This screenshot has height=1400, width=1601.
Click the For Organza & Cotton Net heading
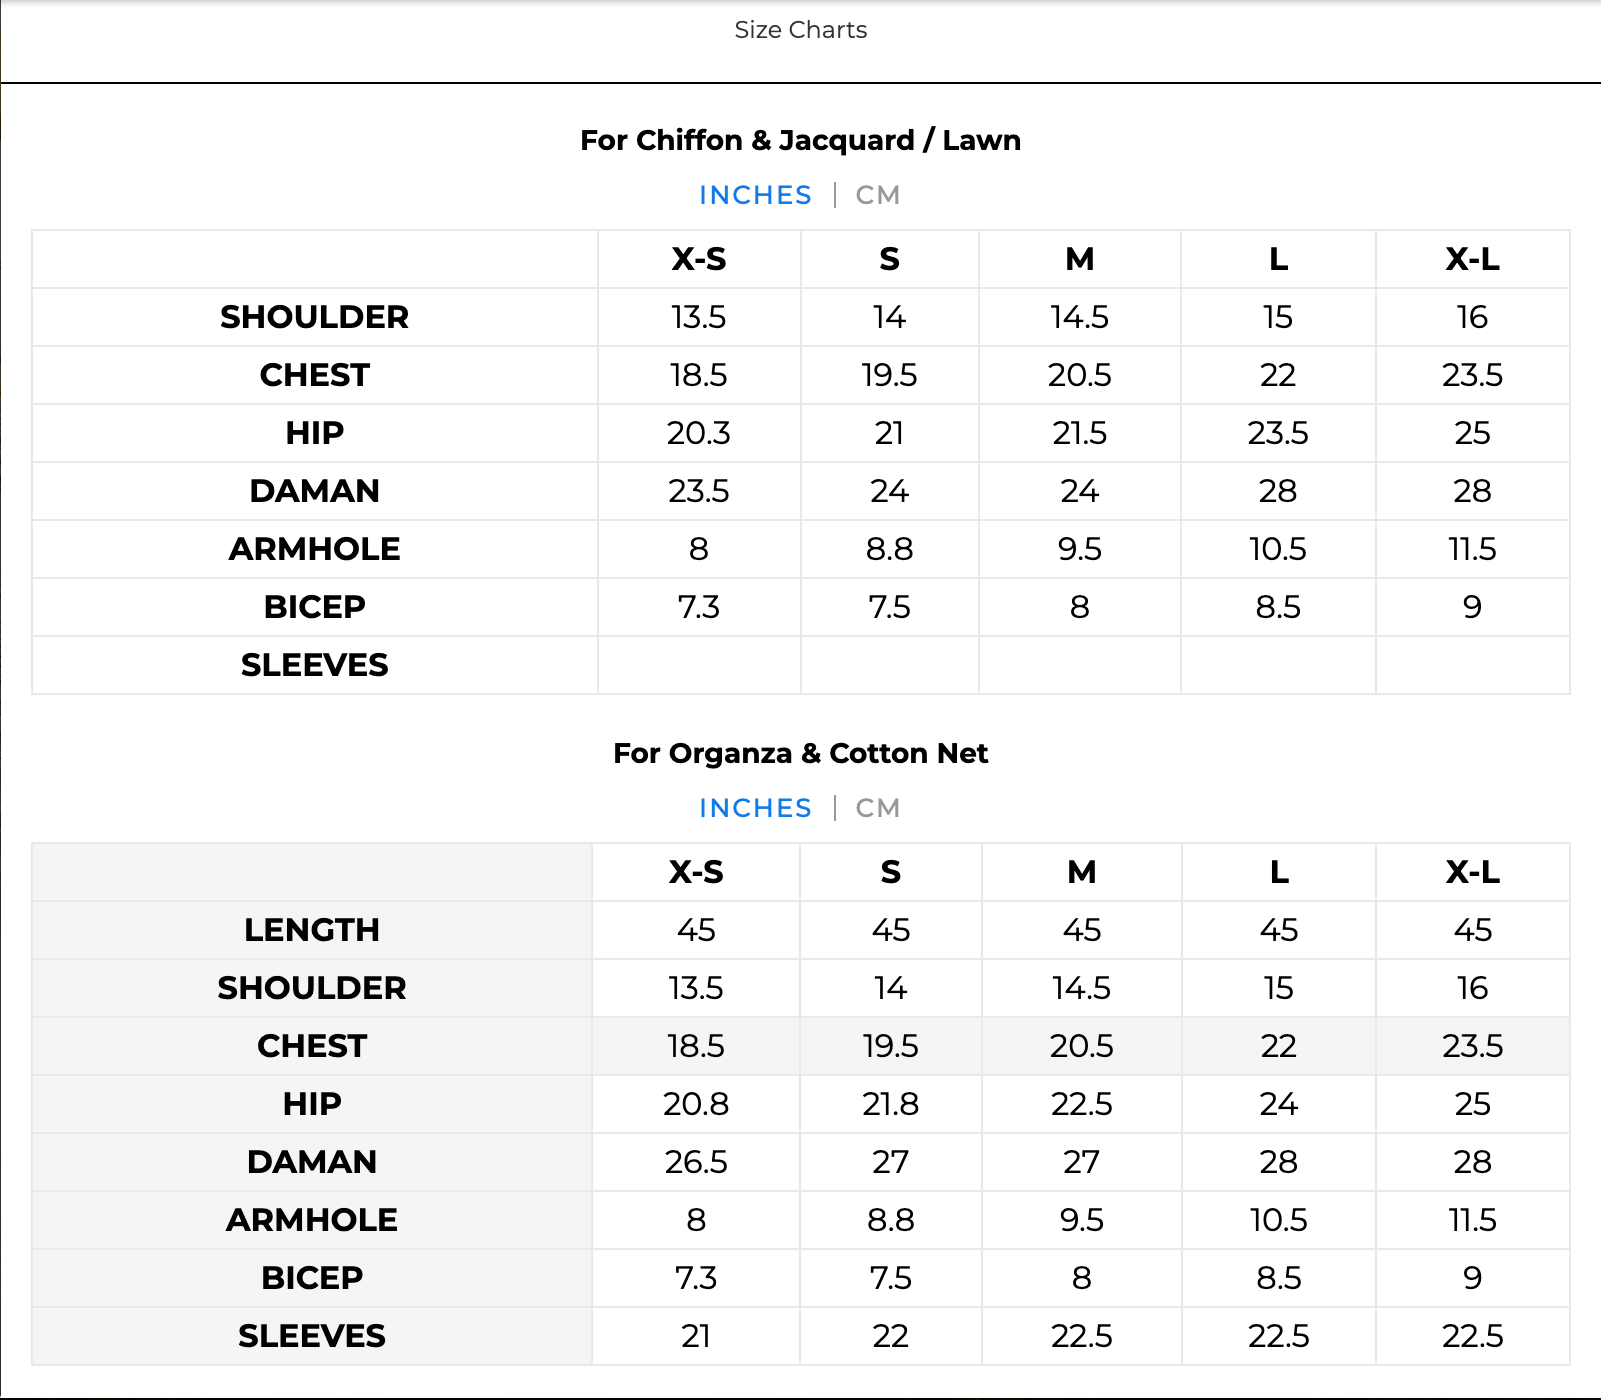[x=800, y=753]
